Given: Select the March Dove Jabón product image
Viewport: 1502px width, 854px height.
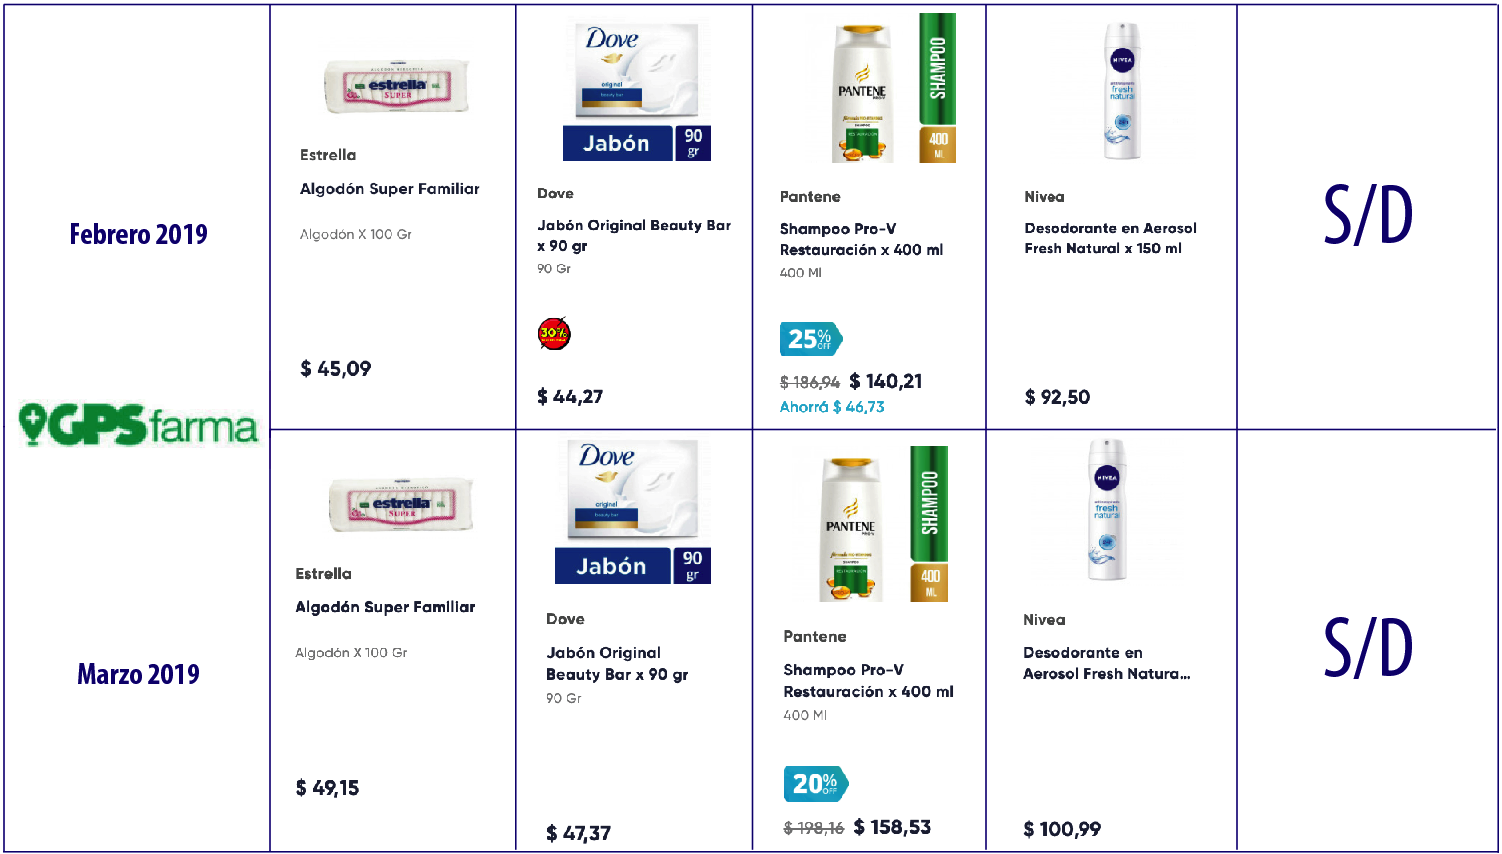Looking at the screenshot, I should tap(633, 512).
